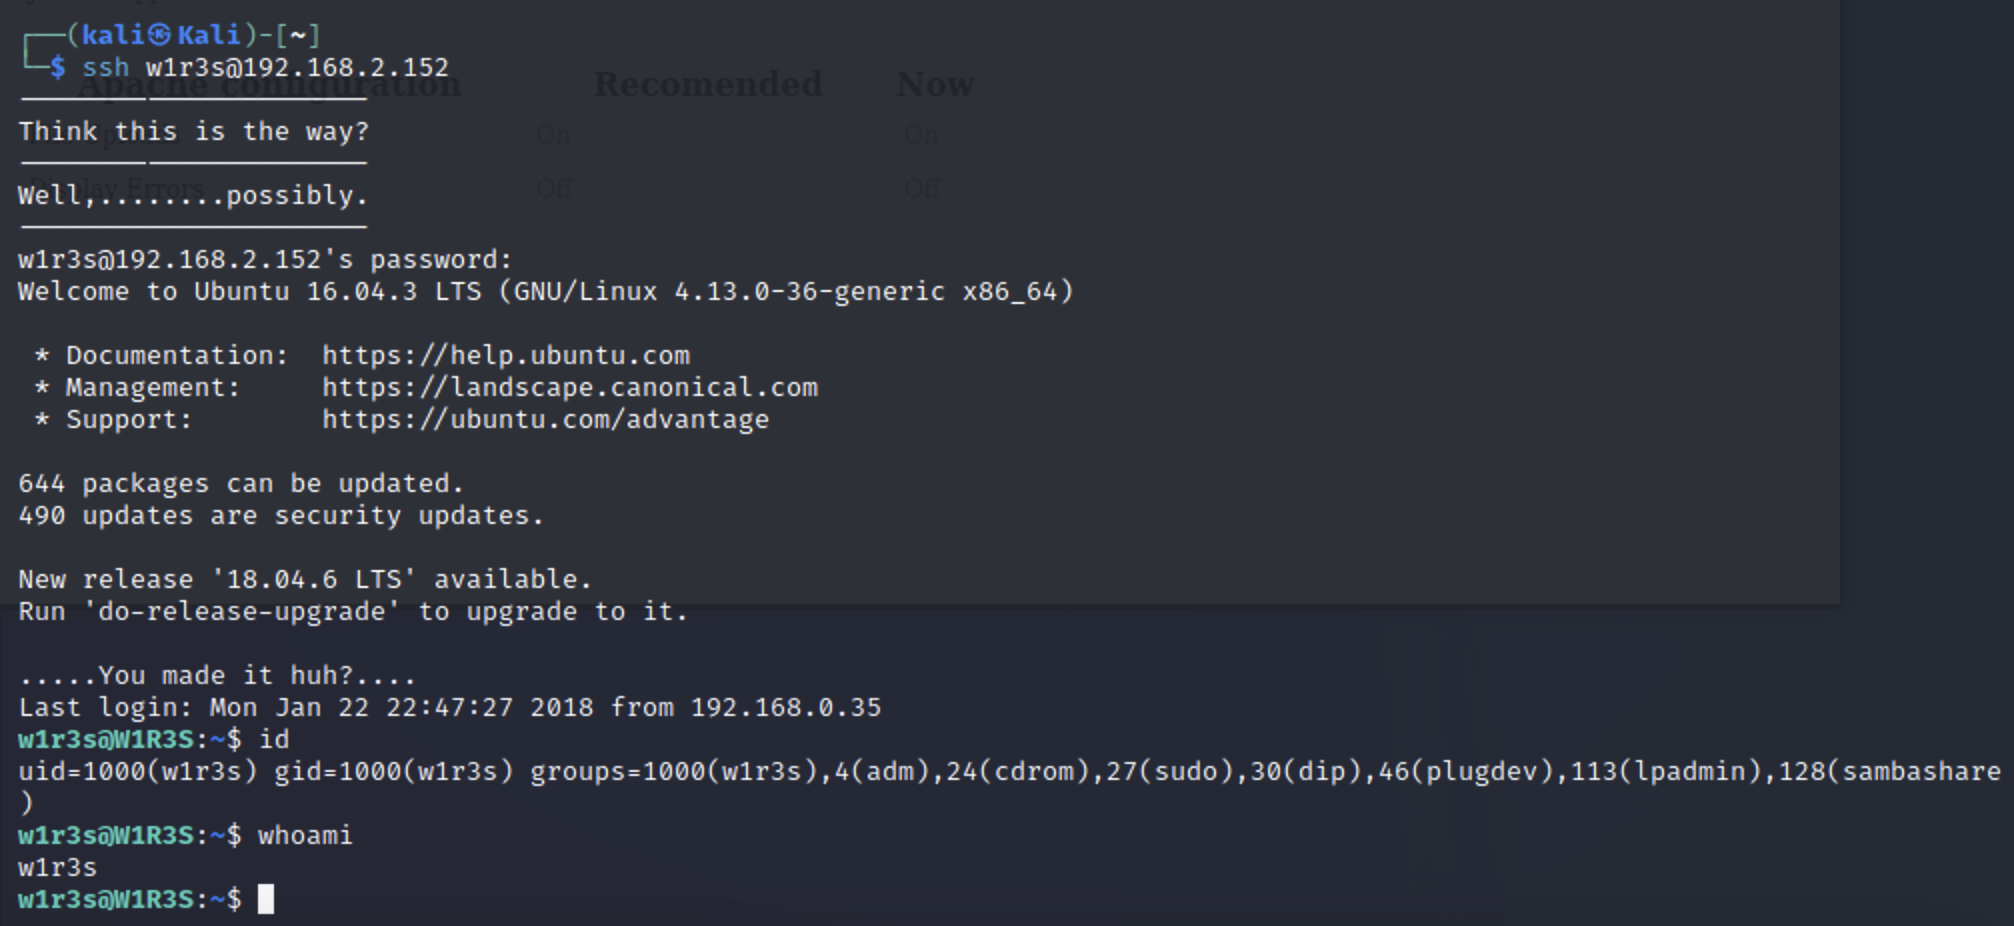The image size is (2014, 926).
Task: Click the faded "Now" column heading
Action: (935, 85)
